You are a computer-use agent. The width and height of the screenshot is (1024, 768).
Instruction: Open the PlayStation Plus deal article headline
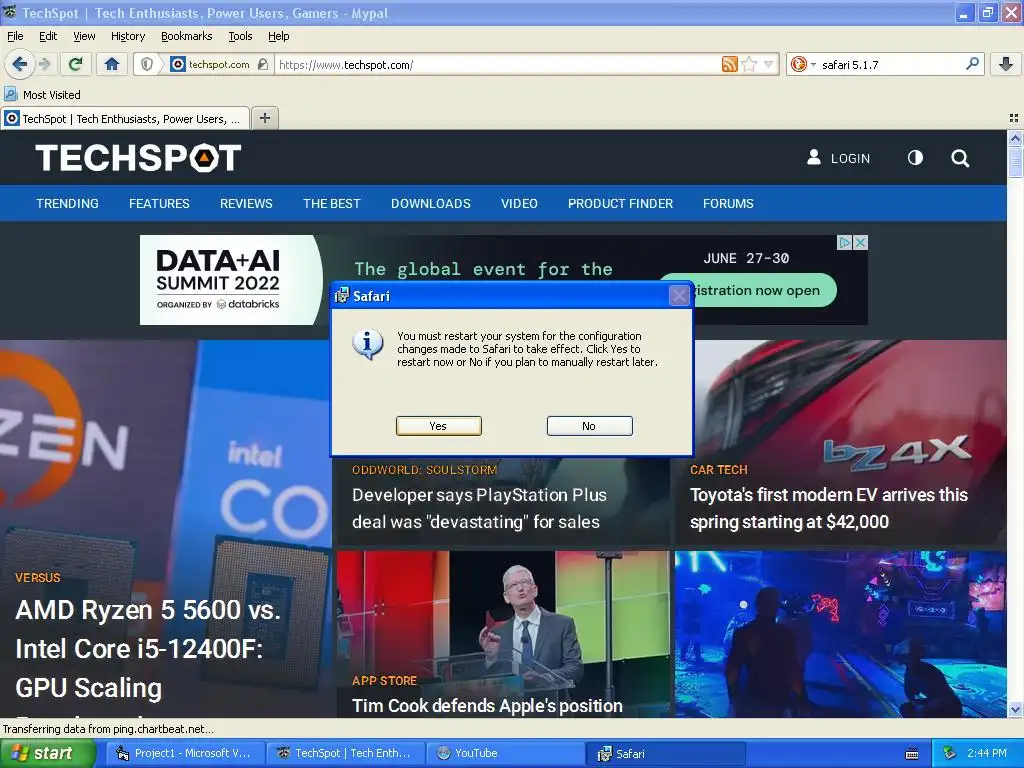(479, 508)
